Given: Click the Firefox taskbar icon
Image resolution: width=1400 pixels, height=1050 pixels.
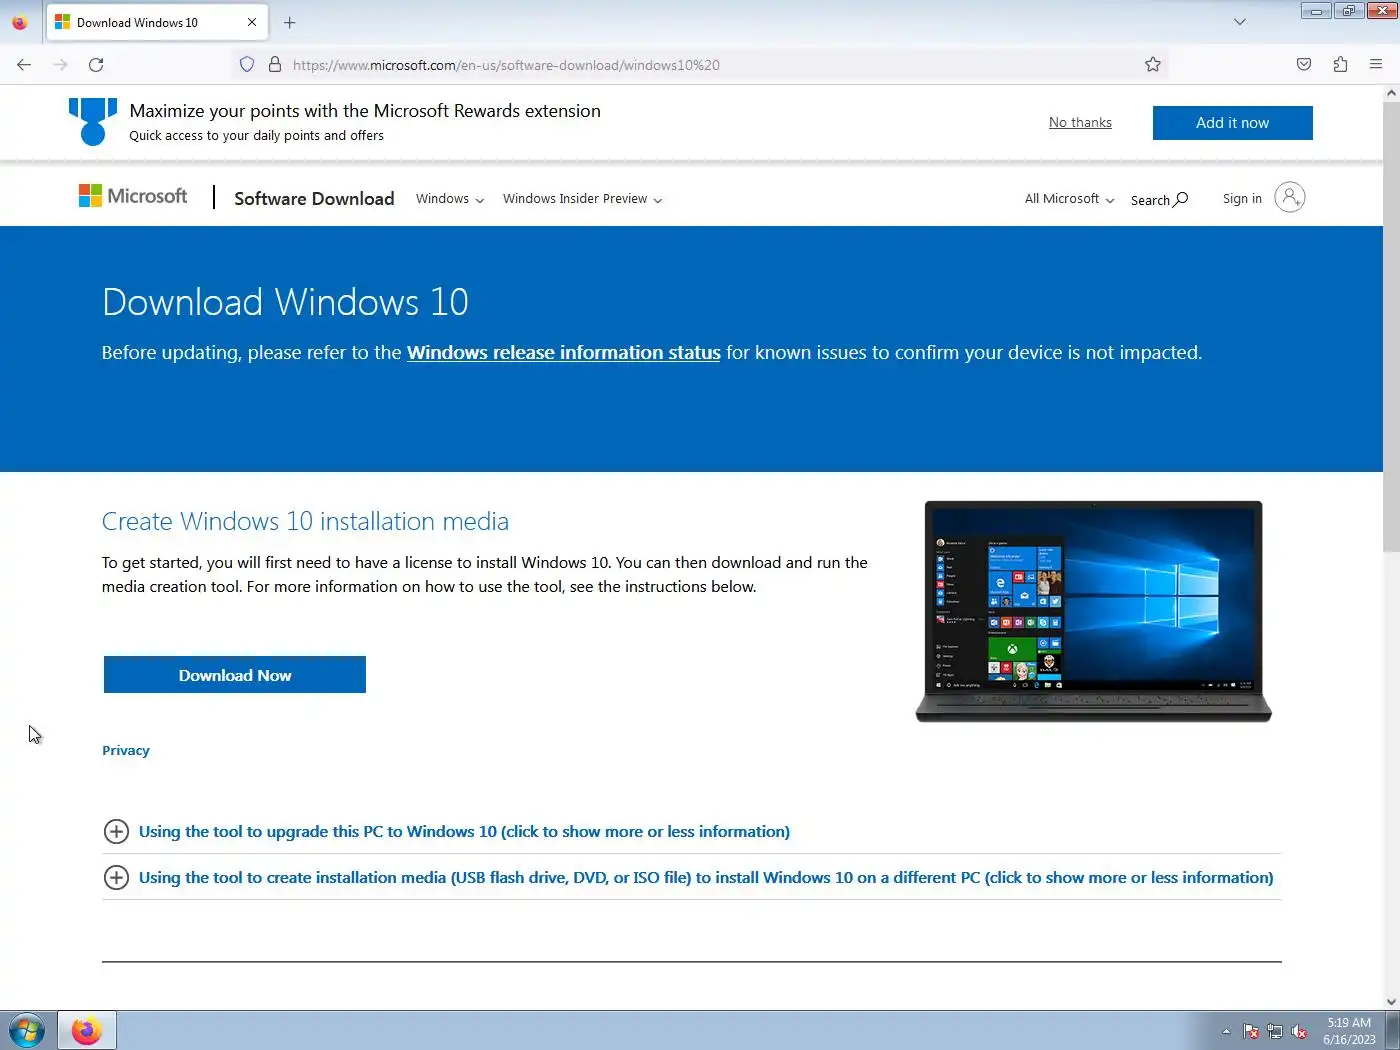Looking at the screenshot, I should click(87, 1030).
